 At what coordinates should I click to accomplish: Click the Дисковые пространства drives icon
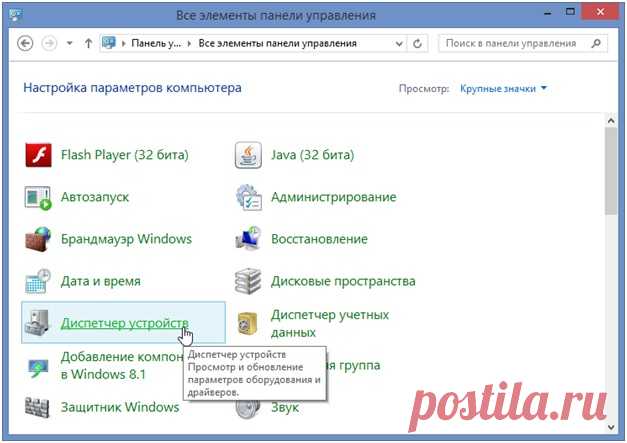248,281
